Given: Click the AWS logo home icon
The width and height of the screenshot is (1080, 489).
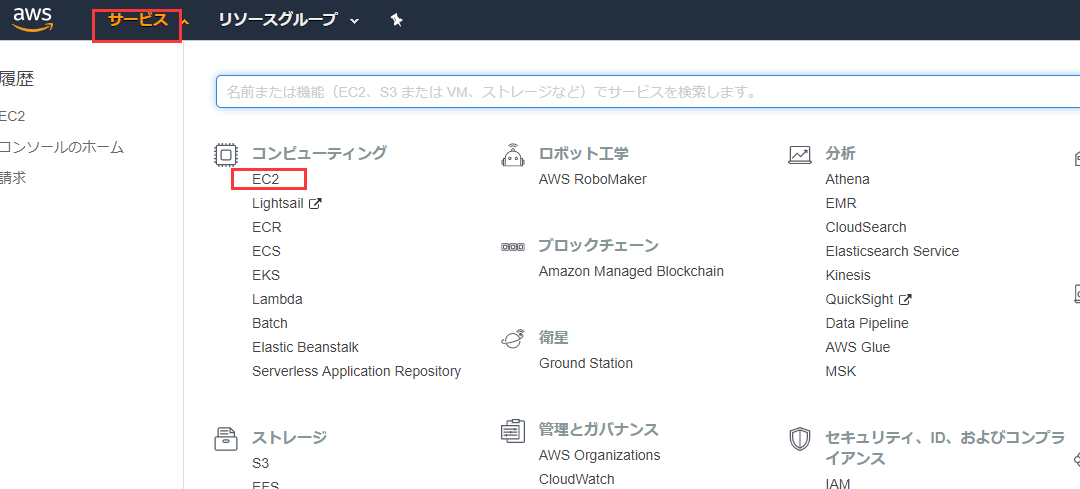Looking at the screenshot, I should click(x=33, y=19).
